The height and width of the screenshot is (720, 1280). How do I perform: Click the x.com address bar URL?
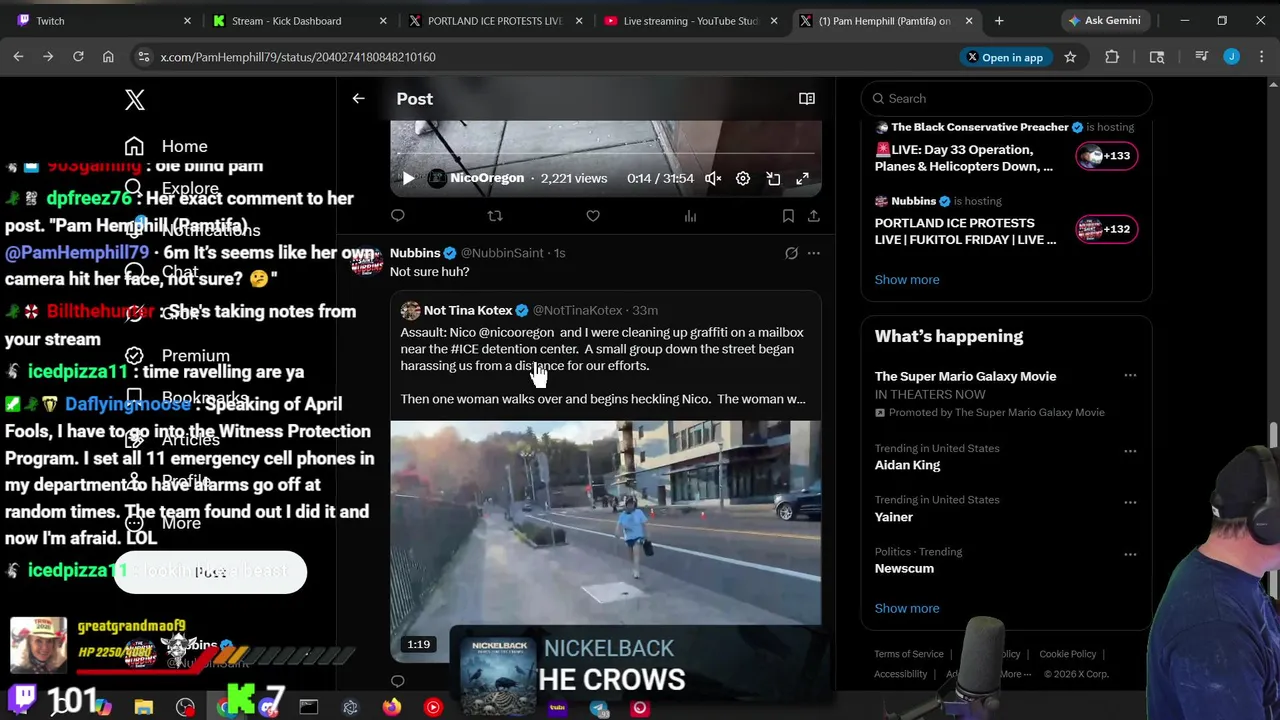(298, 57)
